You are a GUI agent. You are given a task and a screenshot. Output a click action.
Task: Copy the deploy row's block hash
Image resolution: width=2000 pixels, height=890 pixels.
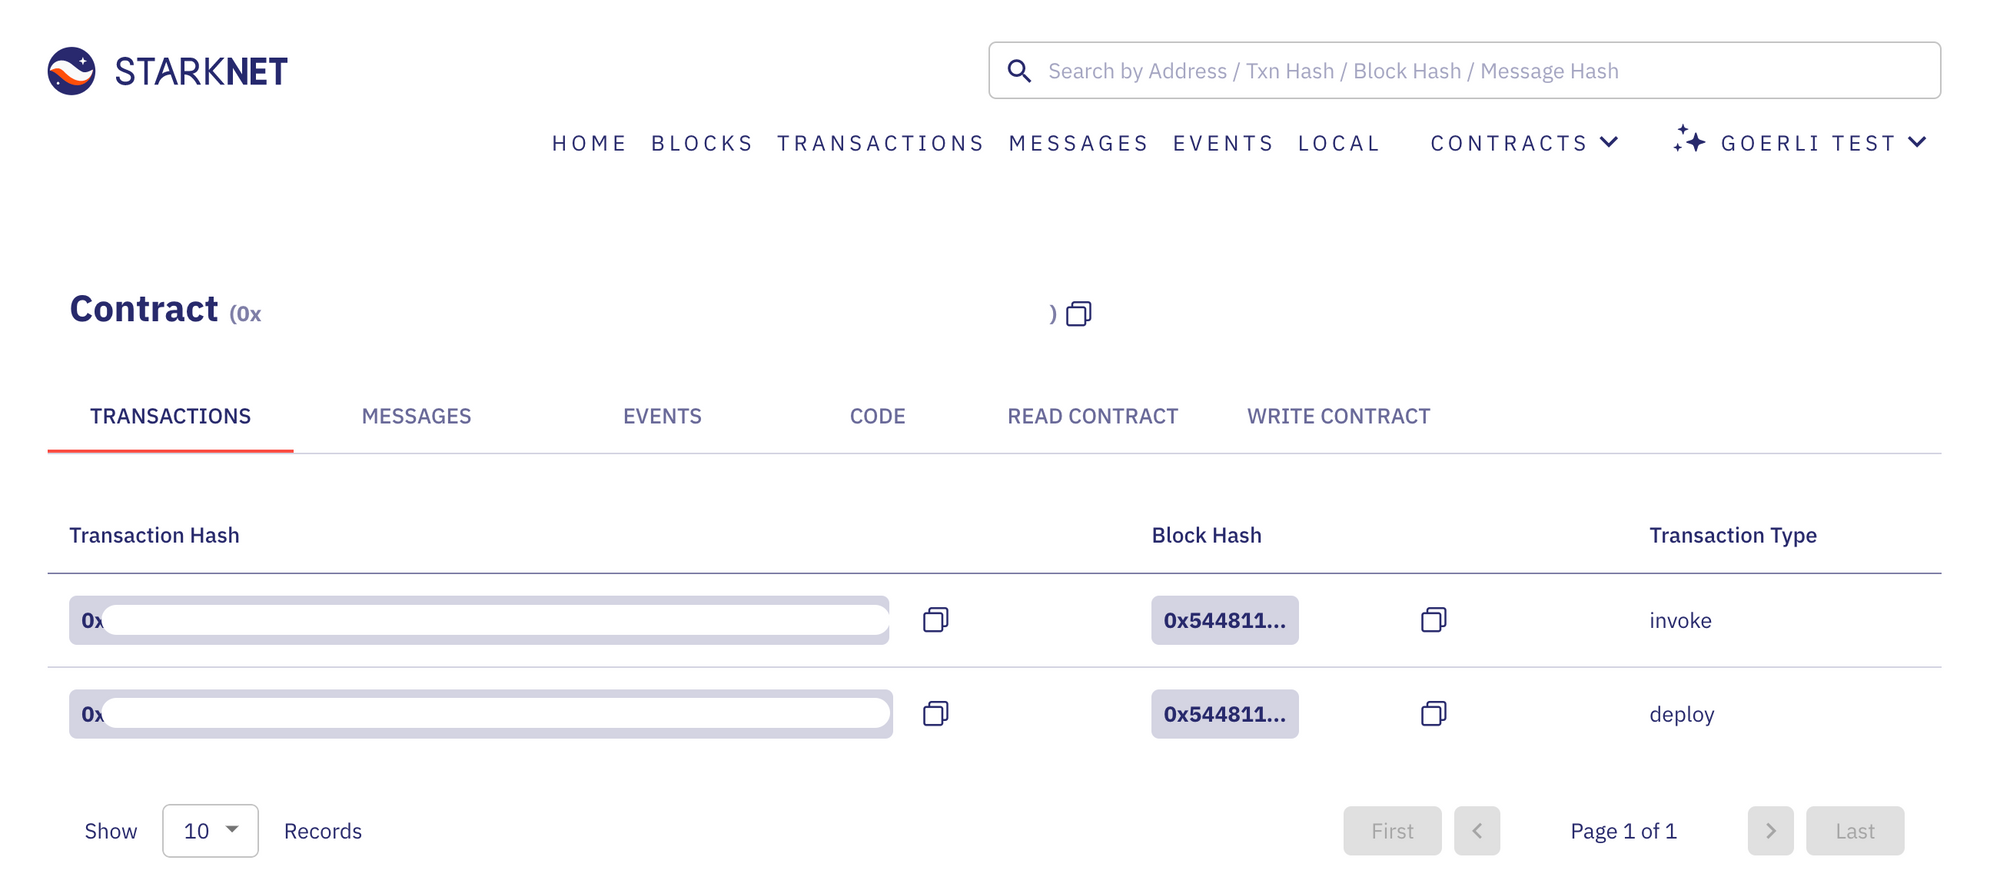(x=1433, y=714)
